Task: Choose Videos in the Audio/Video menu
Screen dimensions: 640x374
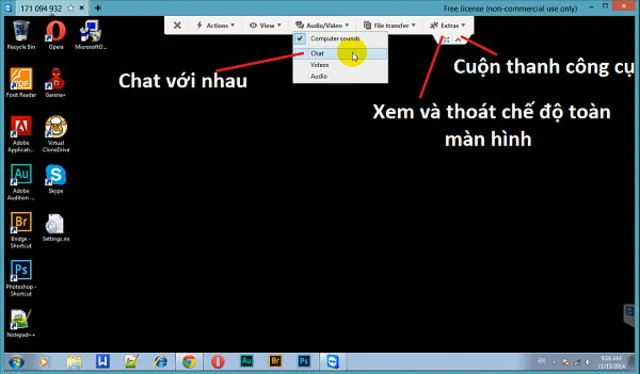Action: [340, 65]
